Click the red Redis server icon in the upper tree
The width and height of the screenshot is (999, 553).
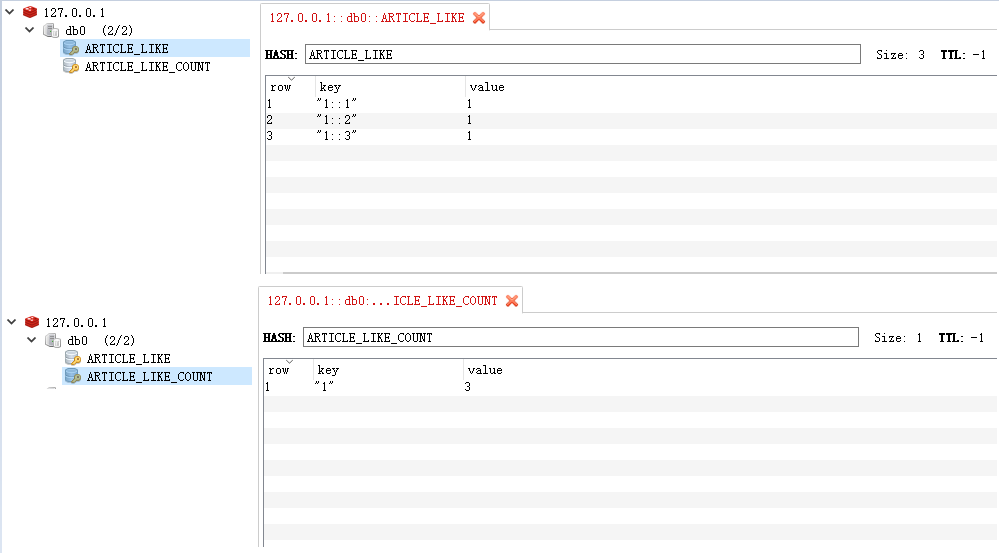(31, 12)
